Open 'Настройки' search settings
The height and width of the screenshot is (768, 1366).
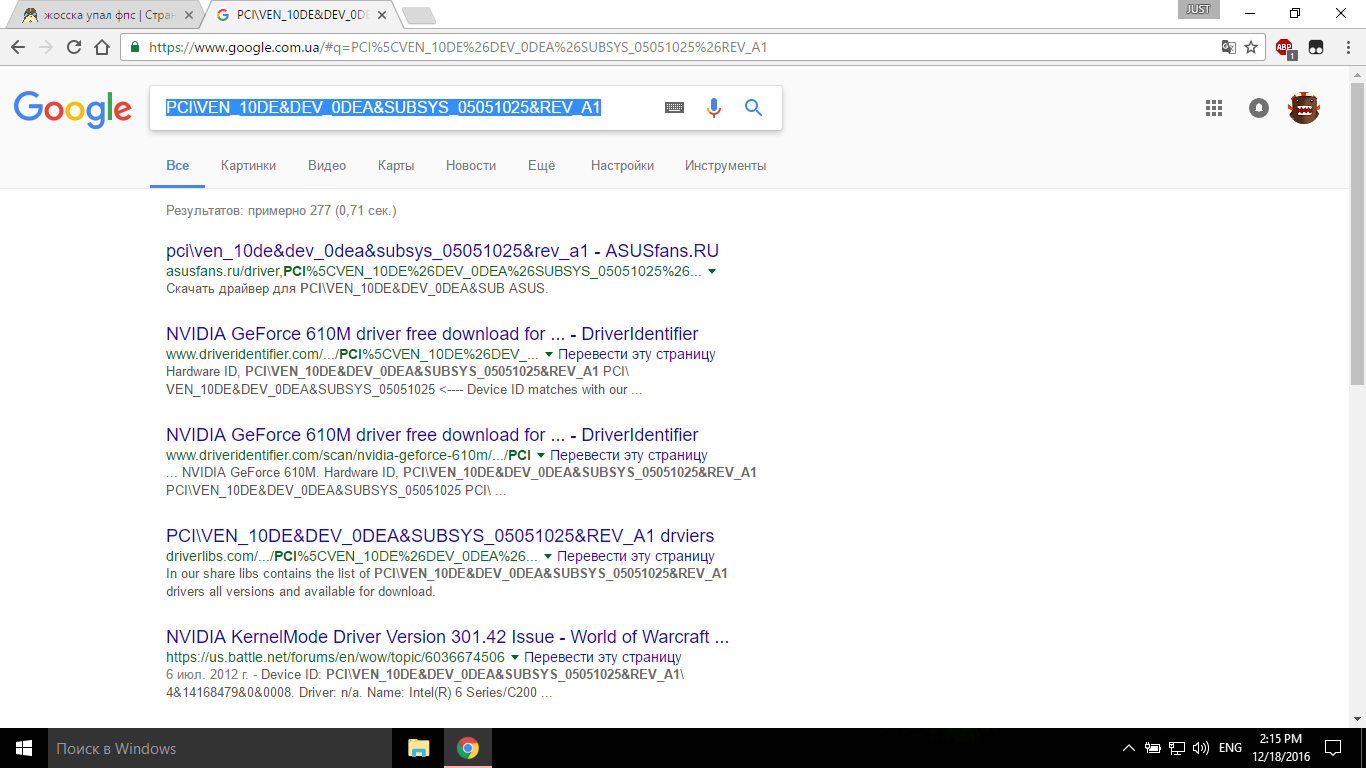pyautogui.click(x=622, y=166)
